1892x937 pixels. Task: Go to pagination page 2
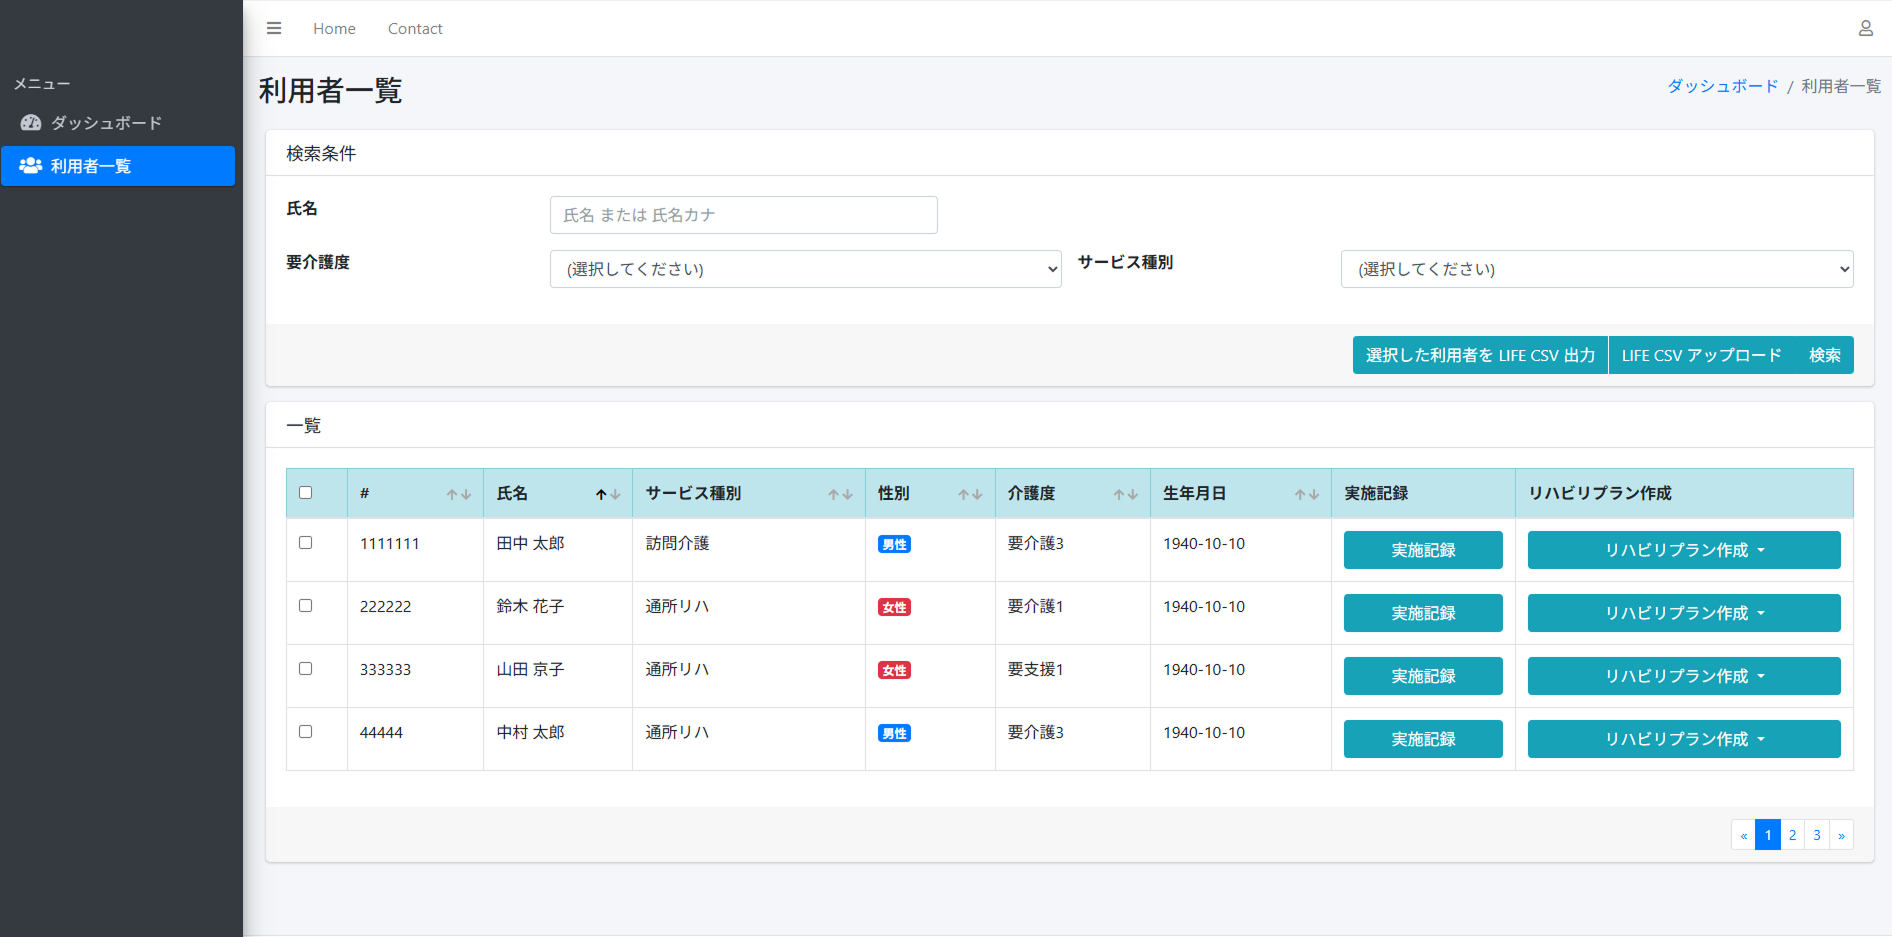[x=1793, y=835]
